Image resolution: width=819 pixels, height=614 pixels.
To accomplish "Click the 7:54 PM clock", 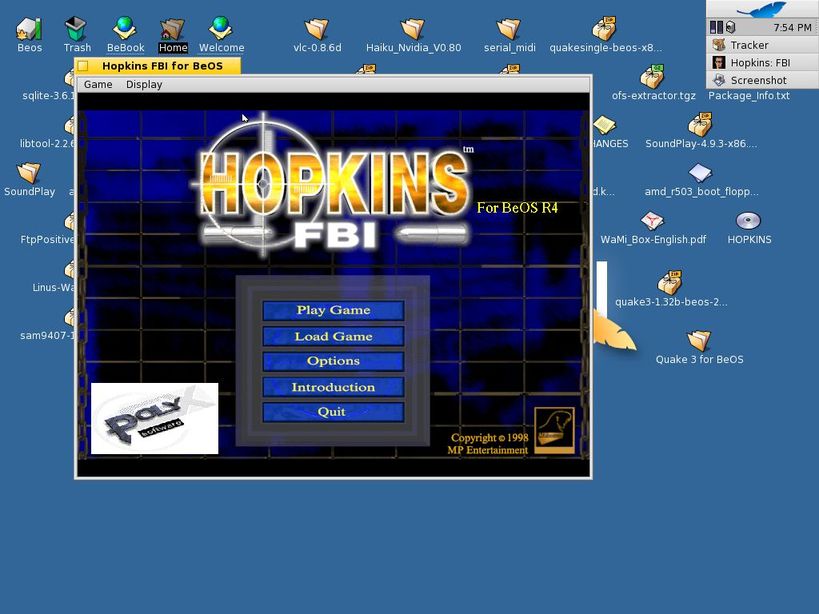I will pos(792,27).
